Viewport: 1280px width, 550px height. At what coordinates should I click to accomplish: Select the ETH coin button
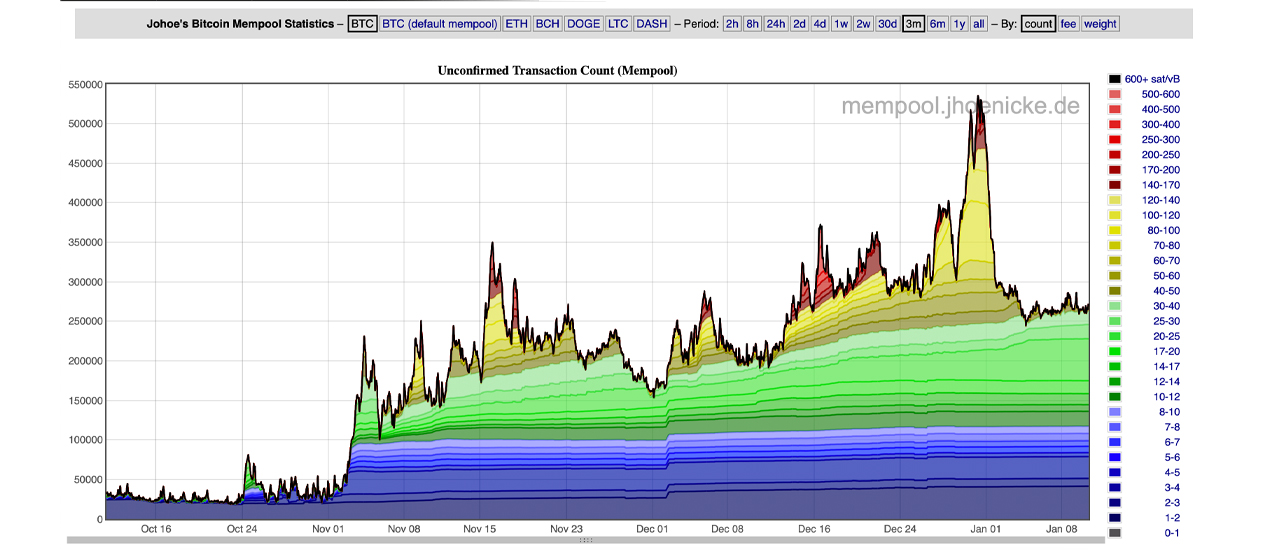click(516, 24)
